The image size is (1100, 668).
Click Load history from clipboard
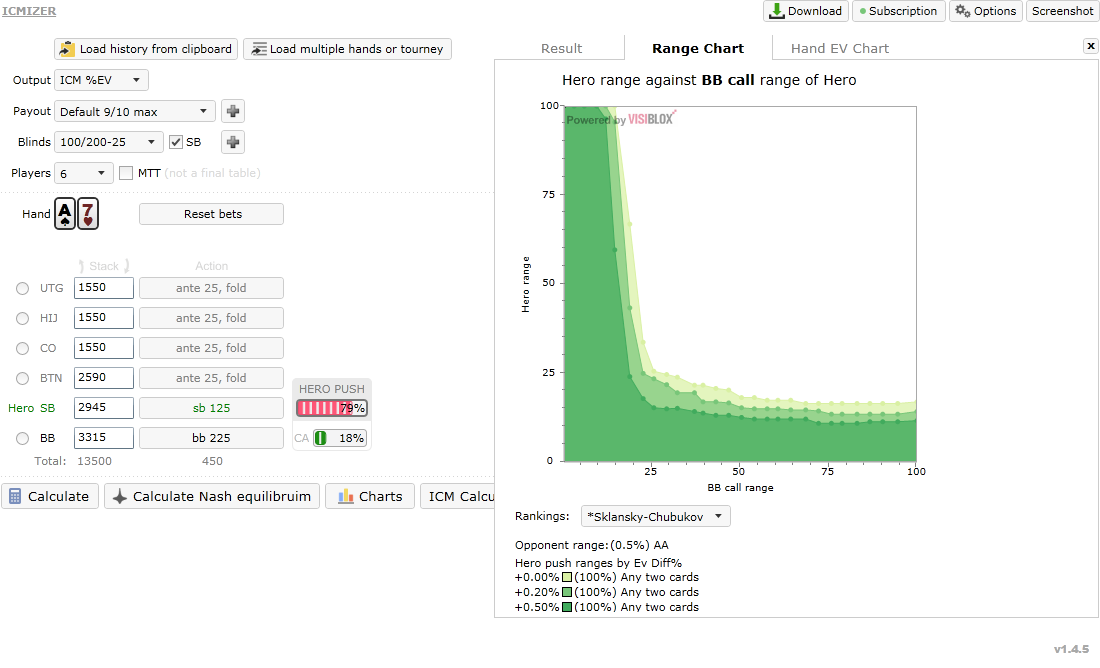pyautogui.click(x=146, y=49)
